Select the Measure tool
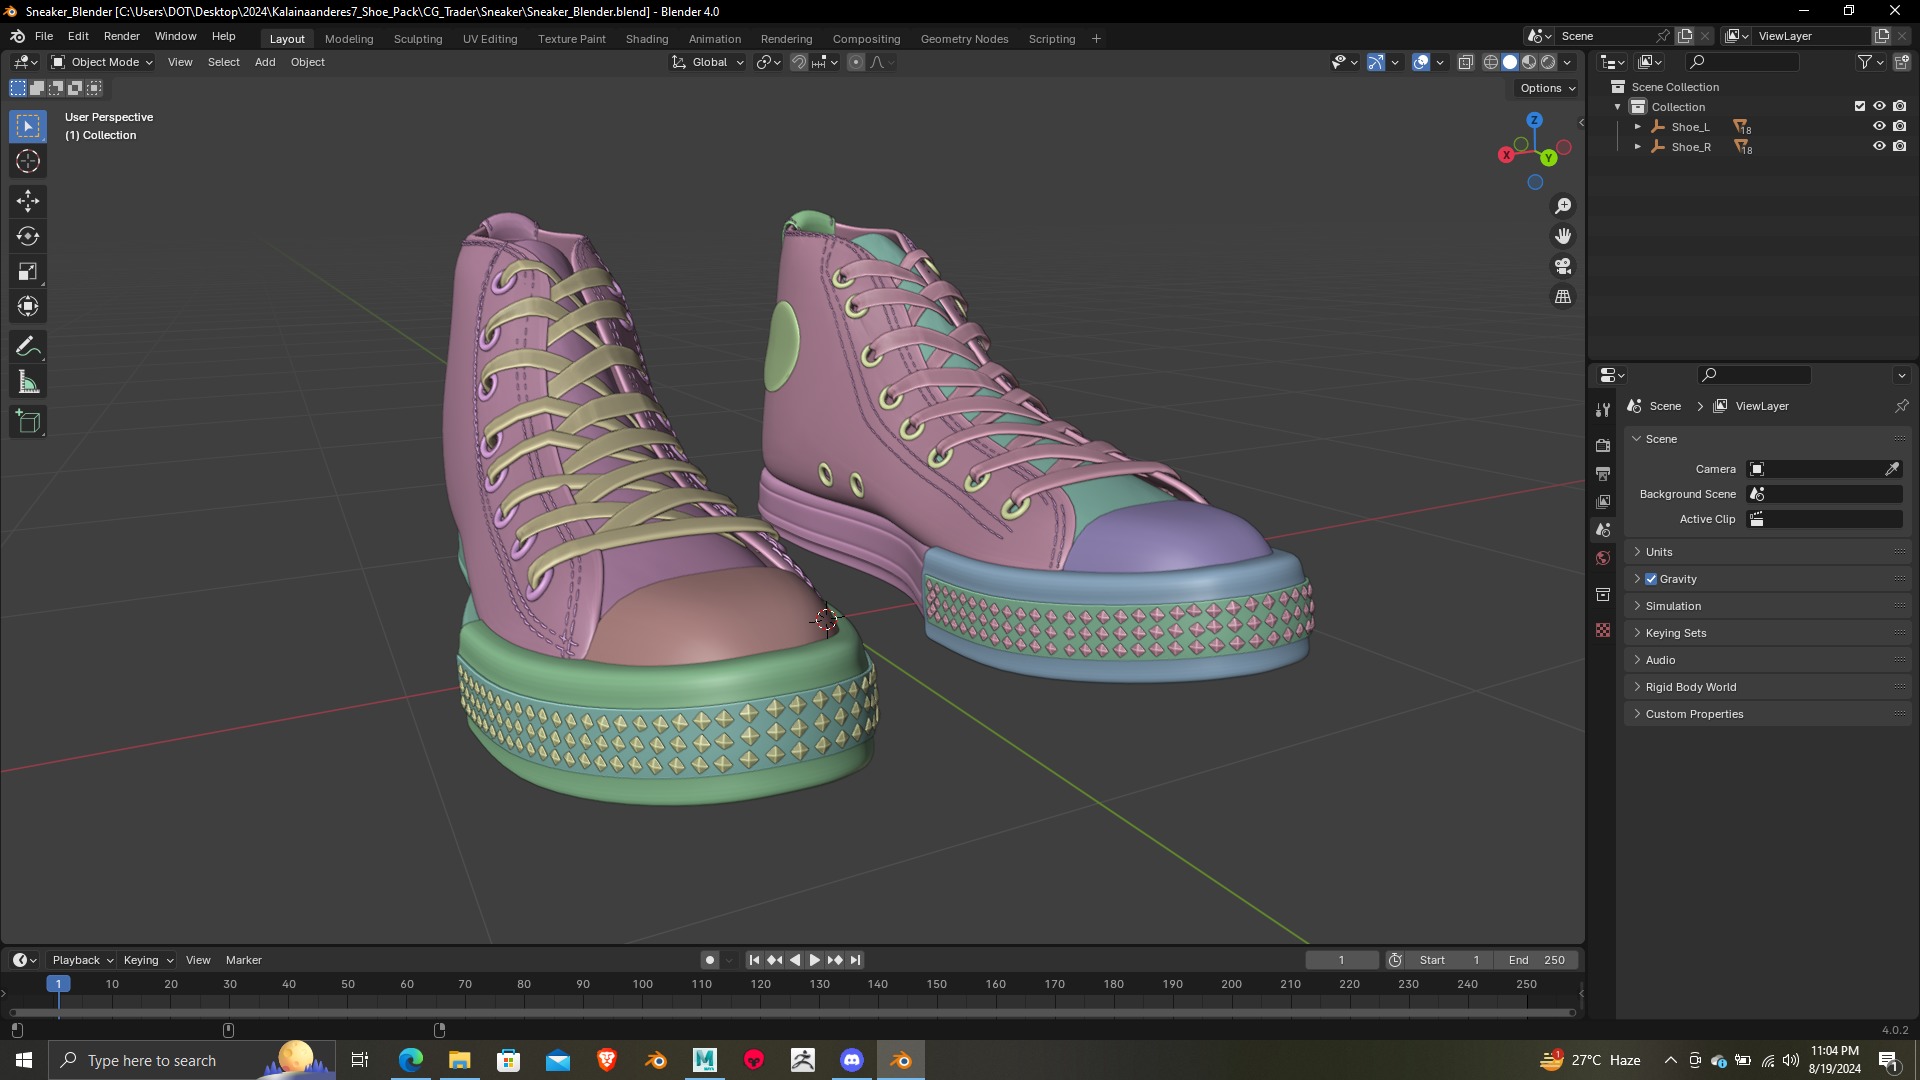1920x1080 pixels. pos(28,382)
